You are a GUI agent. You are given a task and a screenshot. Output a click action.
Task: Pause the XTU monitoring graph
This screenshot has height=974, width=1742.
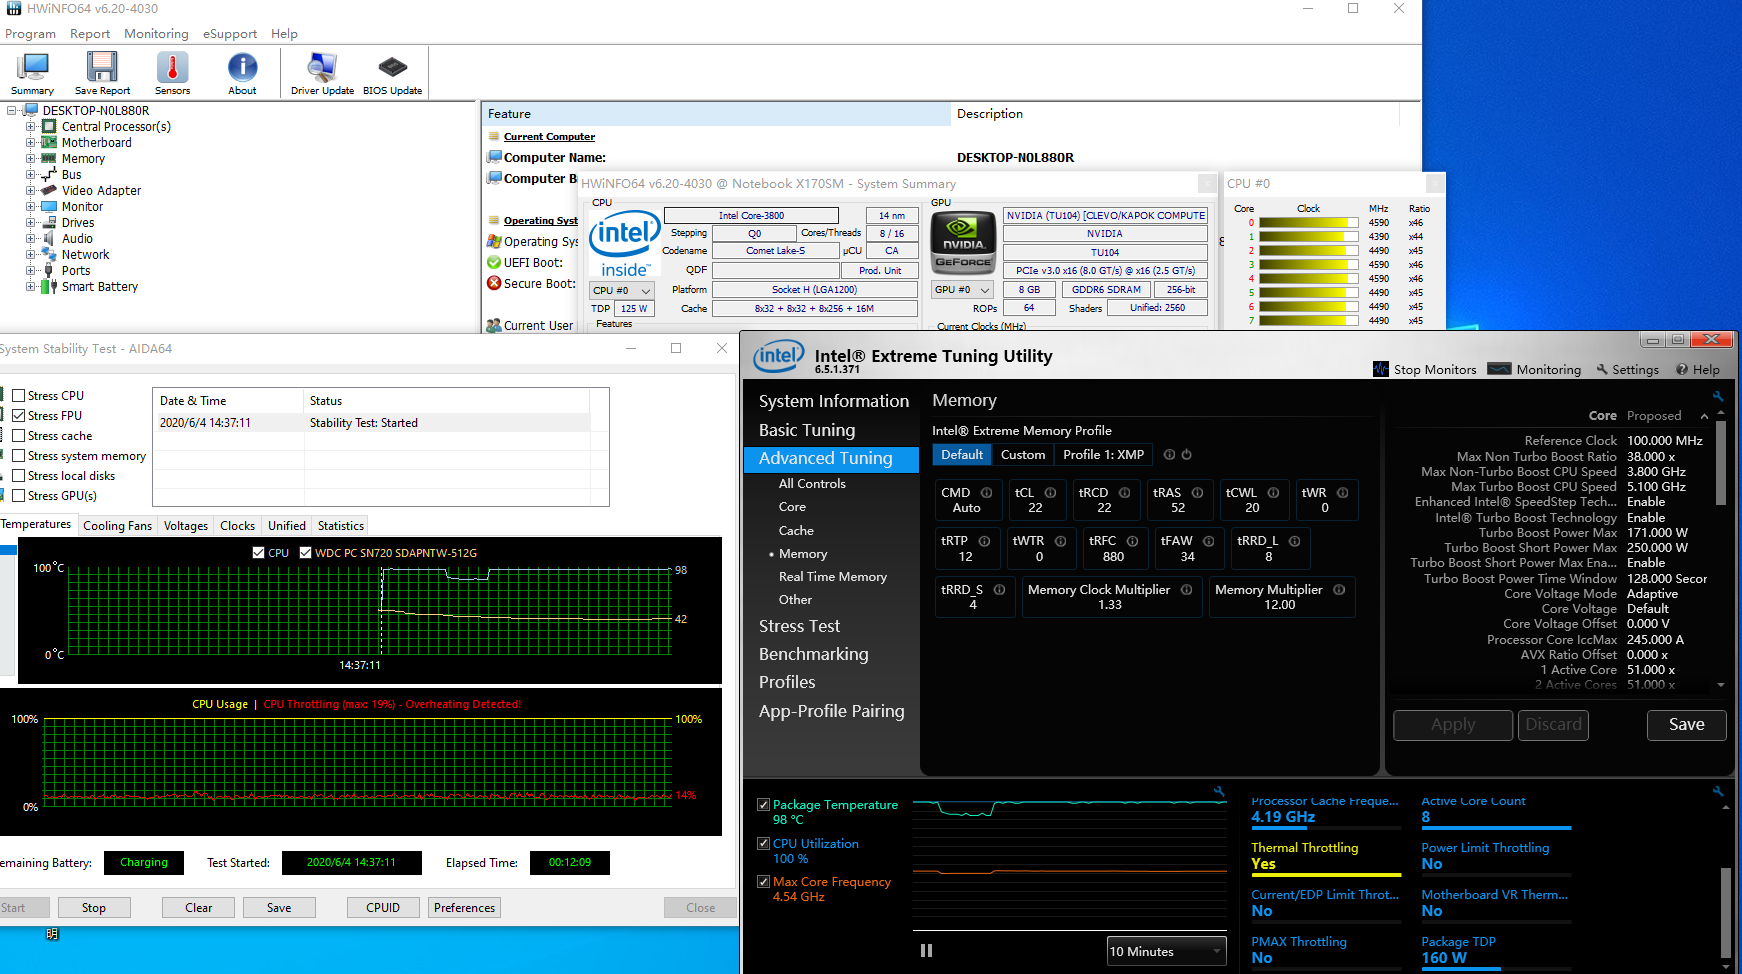coord(926,951)
